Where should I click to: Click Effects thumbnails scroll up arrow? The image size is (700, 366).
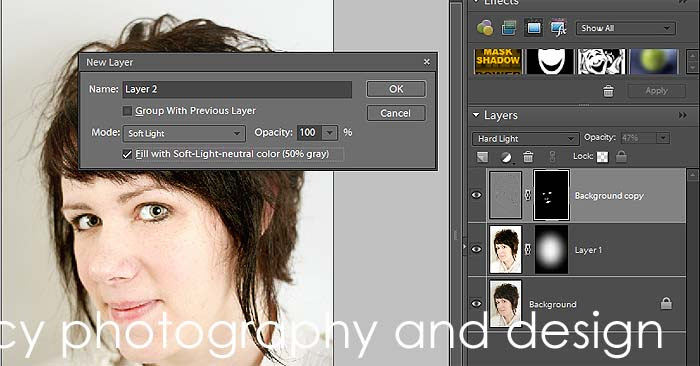click(692, 56)
